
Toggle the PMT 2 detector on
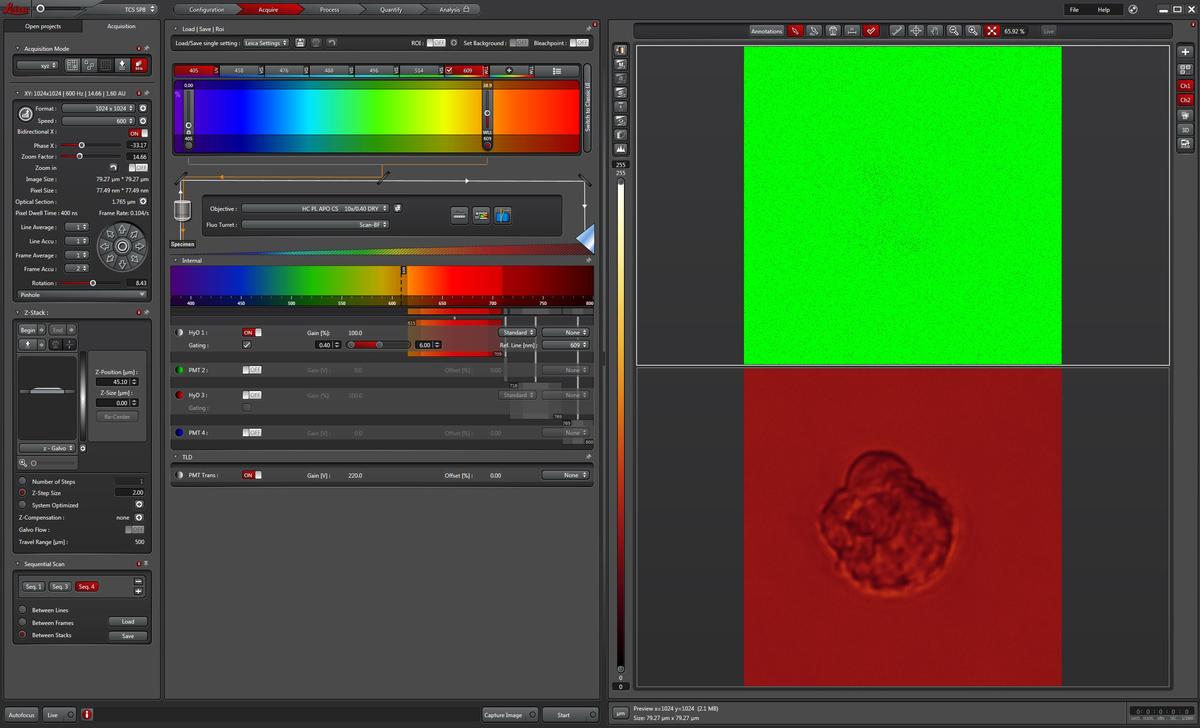coord(252,370)
